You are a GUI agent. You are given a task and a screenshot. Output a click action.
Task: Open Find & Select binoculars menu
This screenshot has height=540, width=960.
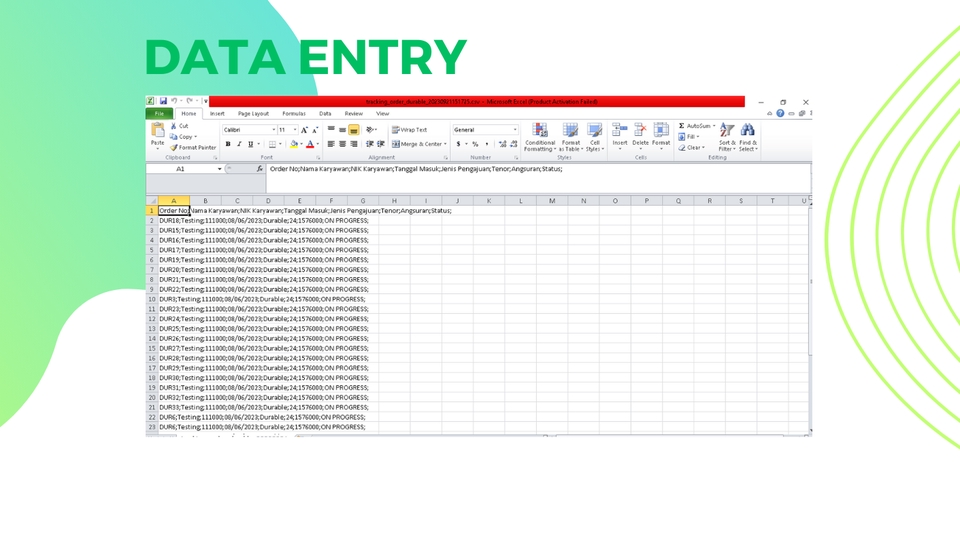(748, 137)
